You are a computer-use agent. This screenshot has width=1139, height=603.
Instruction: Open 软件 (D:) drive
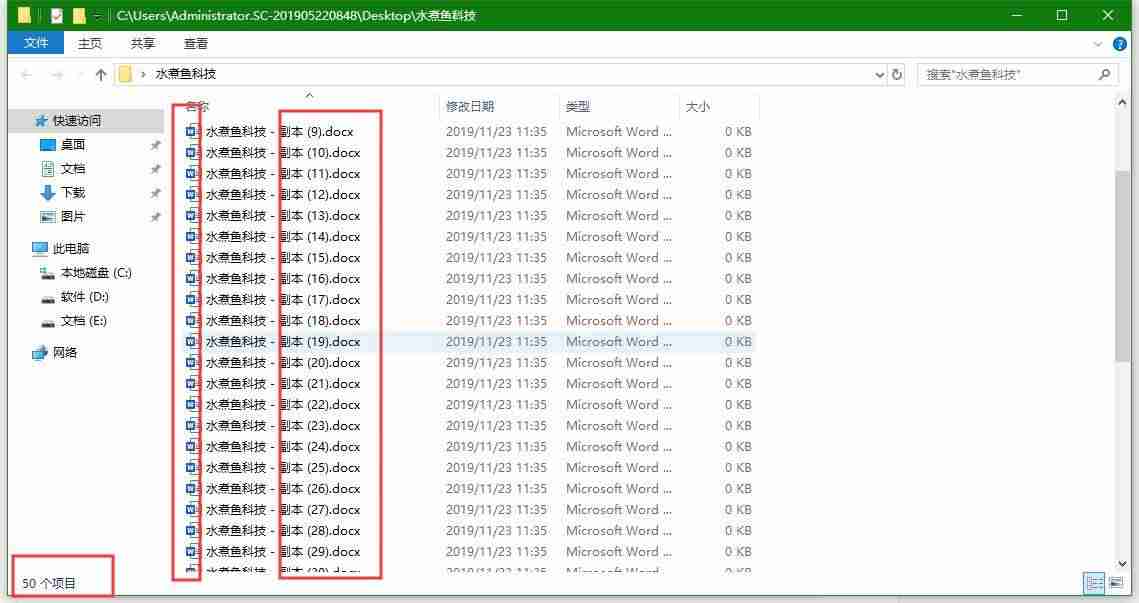click(84, 296)
